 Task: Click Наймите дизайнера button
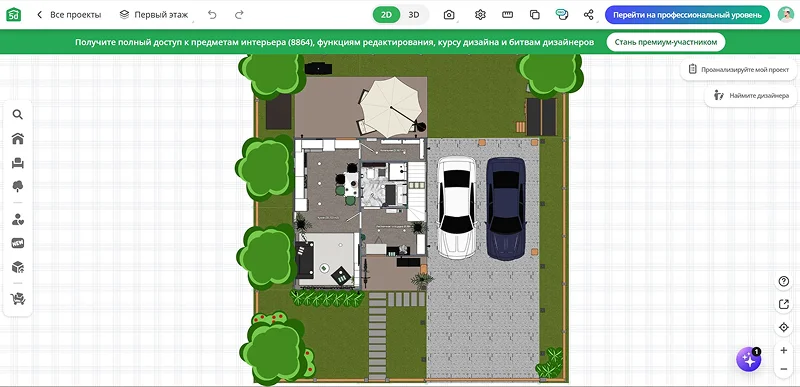coord(752,95)
